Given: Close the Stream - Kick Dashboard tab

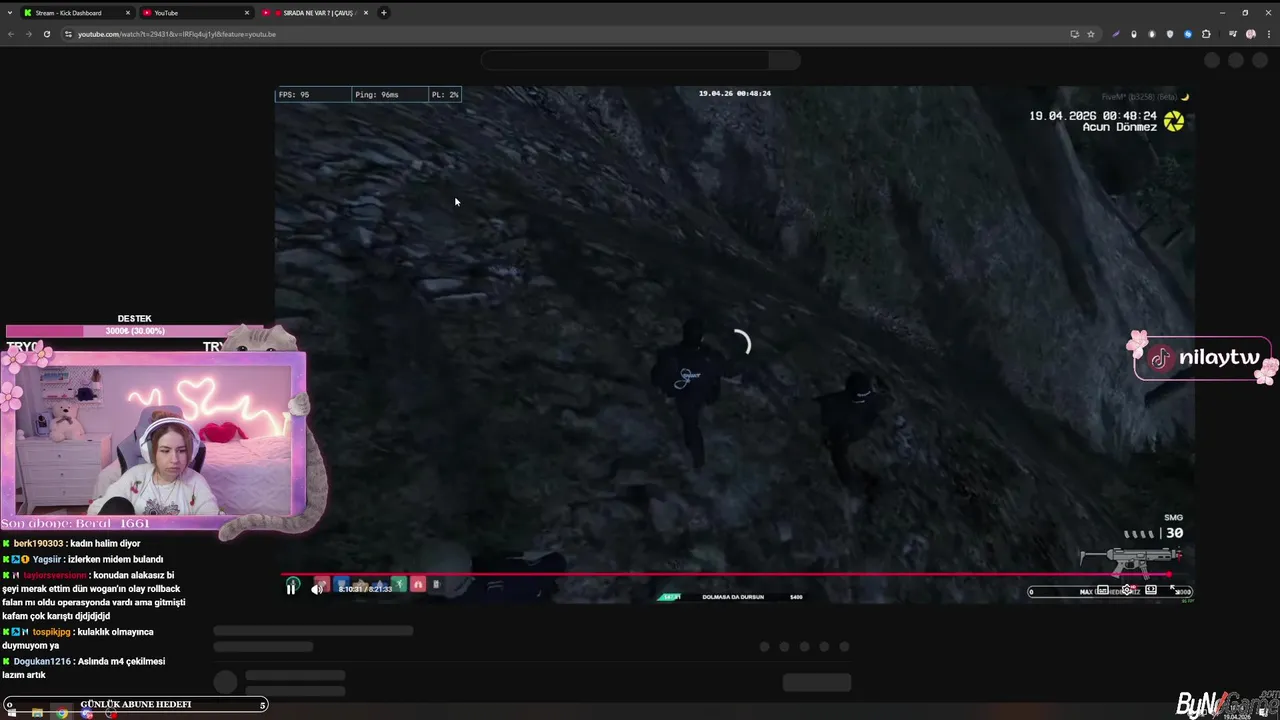Looking at the screenshot, I should click(x=128, y=13).
